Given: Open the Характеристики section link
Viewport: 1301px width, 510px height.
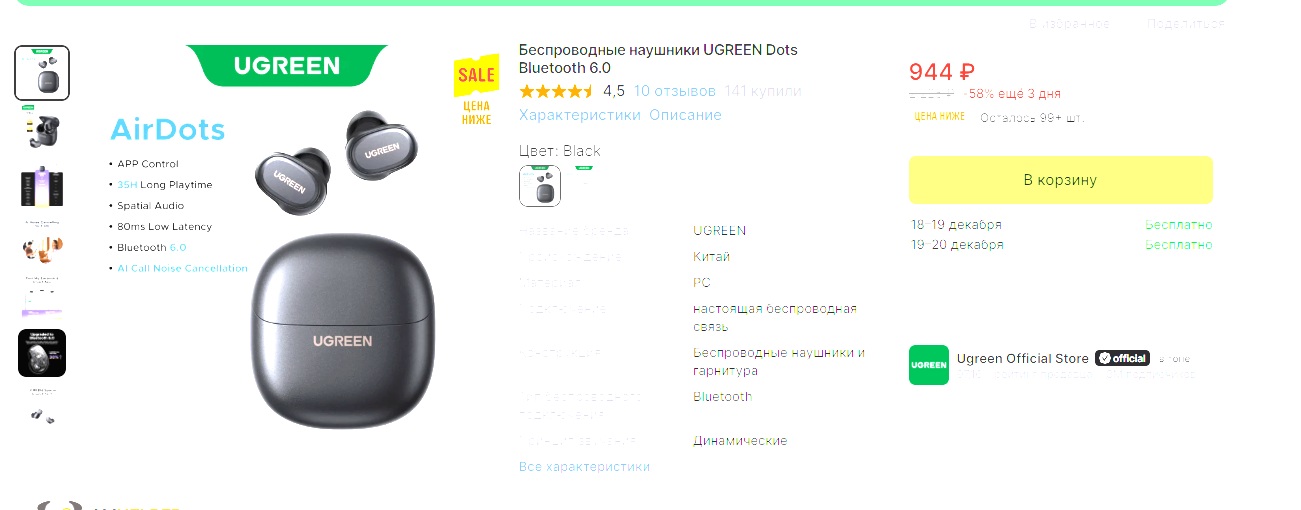Looking at the screenshot, I should click(x=580, y=115).
